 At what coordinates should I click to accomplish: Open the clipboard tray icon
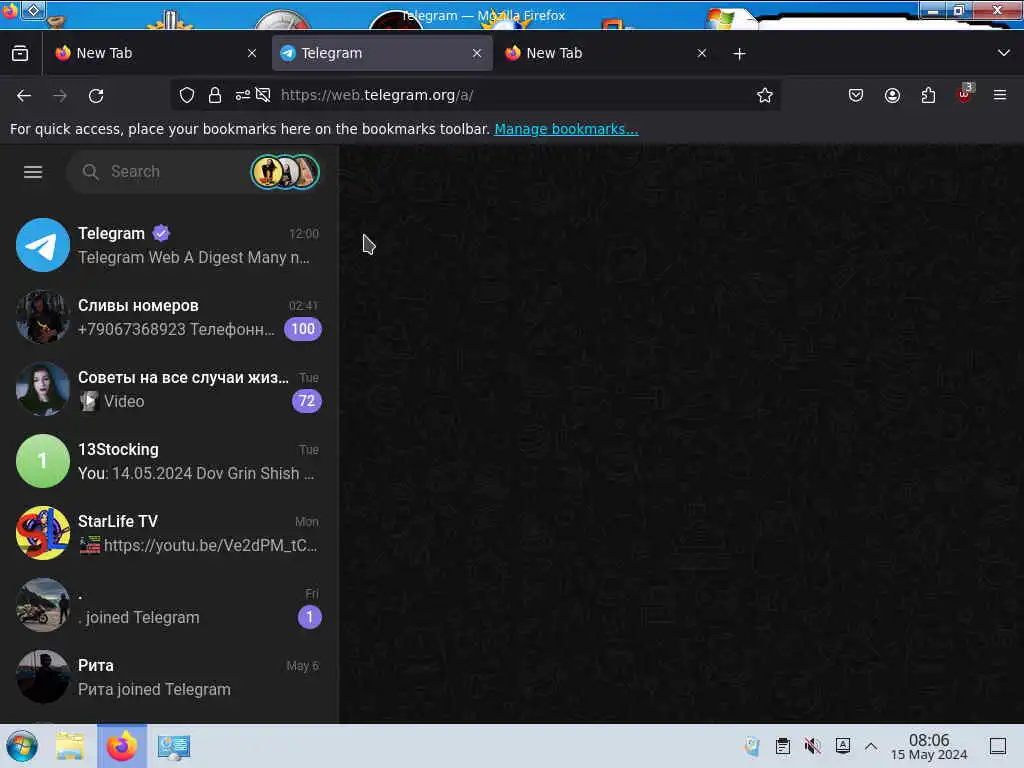pyautogui.click(x=782, y=746)
